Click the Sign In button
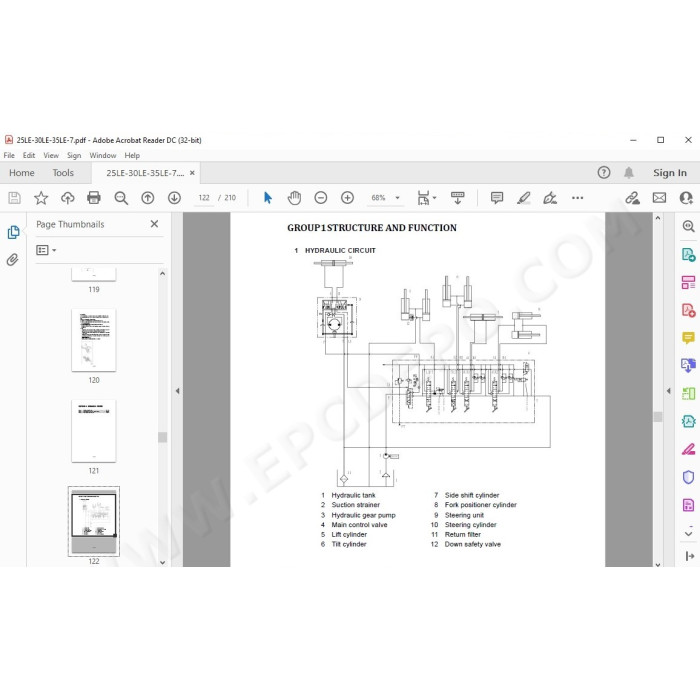700x700 pixels. (670, 173)
